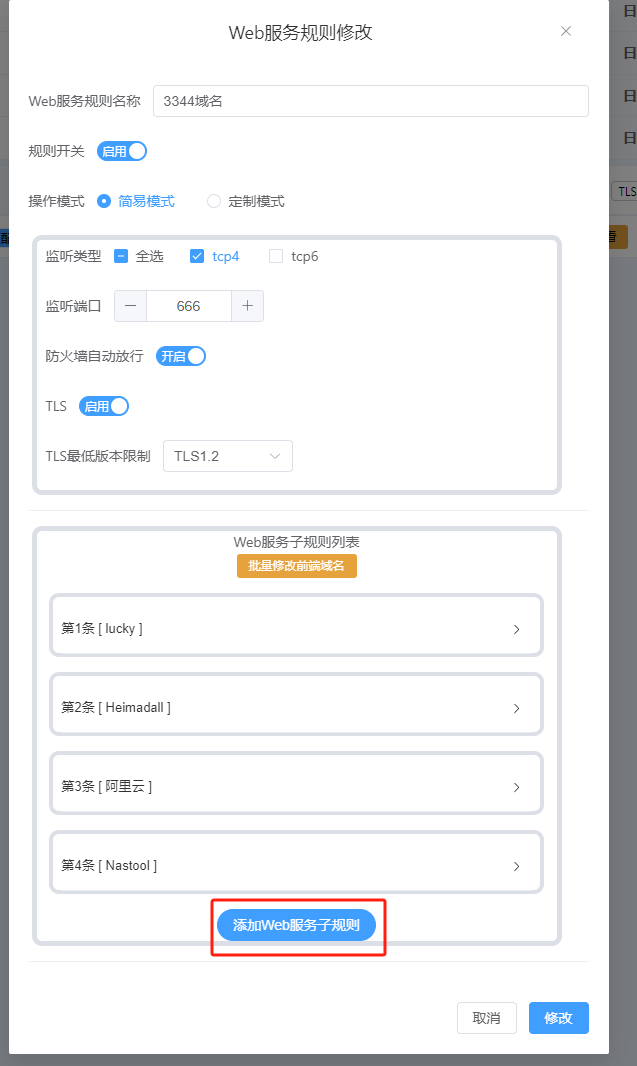Expand the 第2条 Heimadall sub-rule chevron
Image resolution: width=637 pixels, height=1066 pixels.
(x=516, y=708)
